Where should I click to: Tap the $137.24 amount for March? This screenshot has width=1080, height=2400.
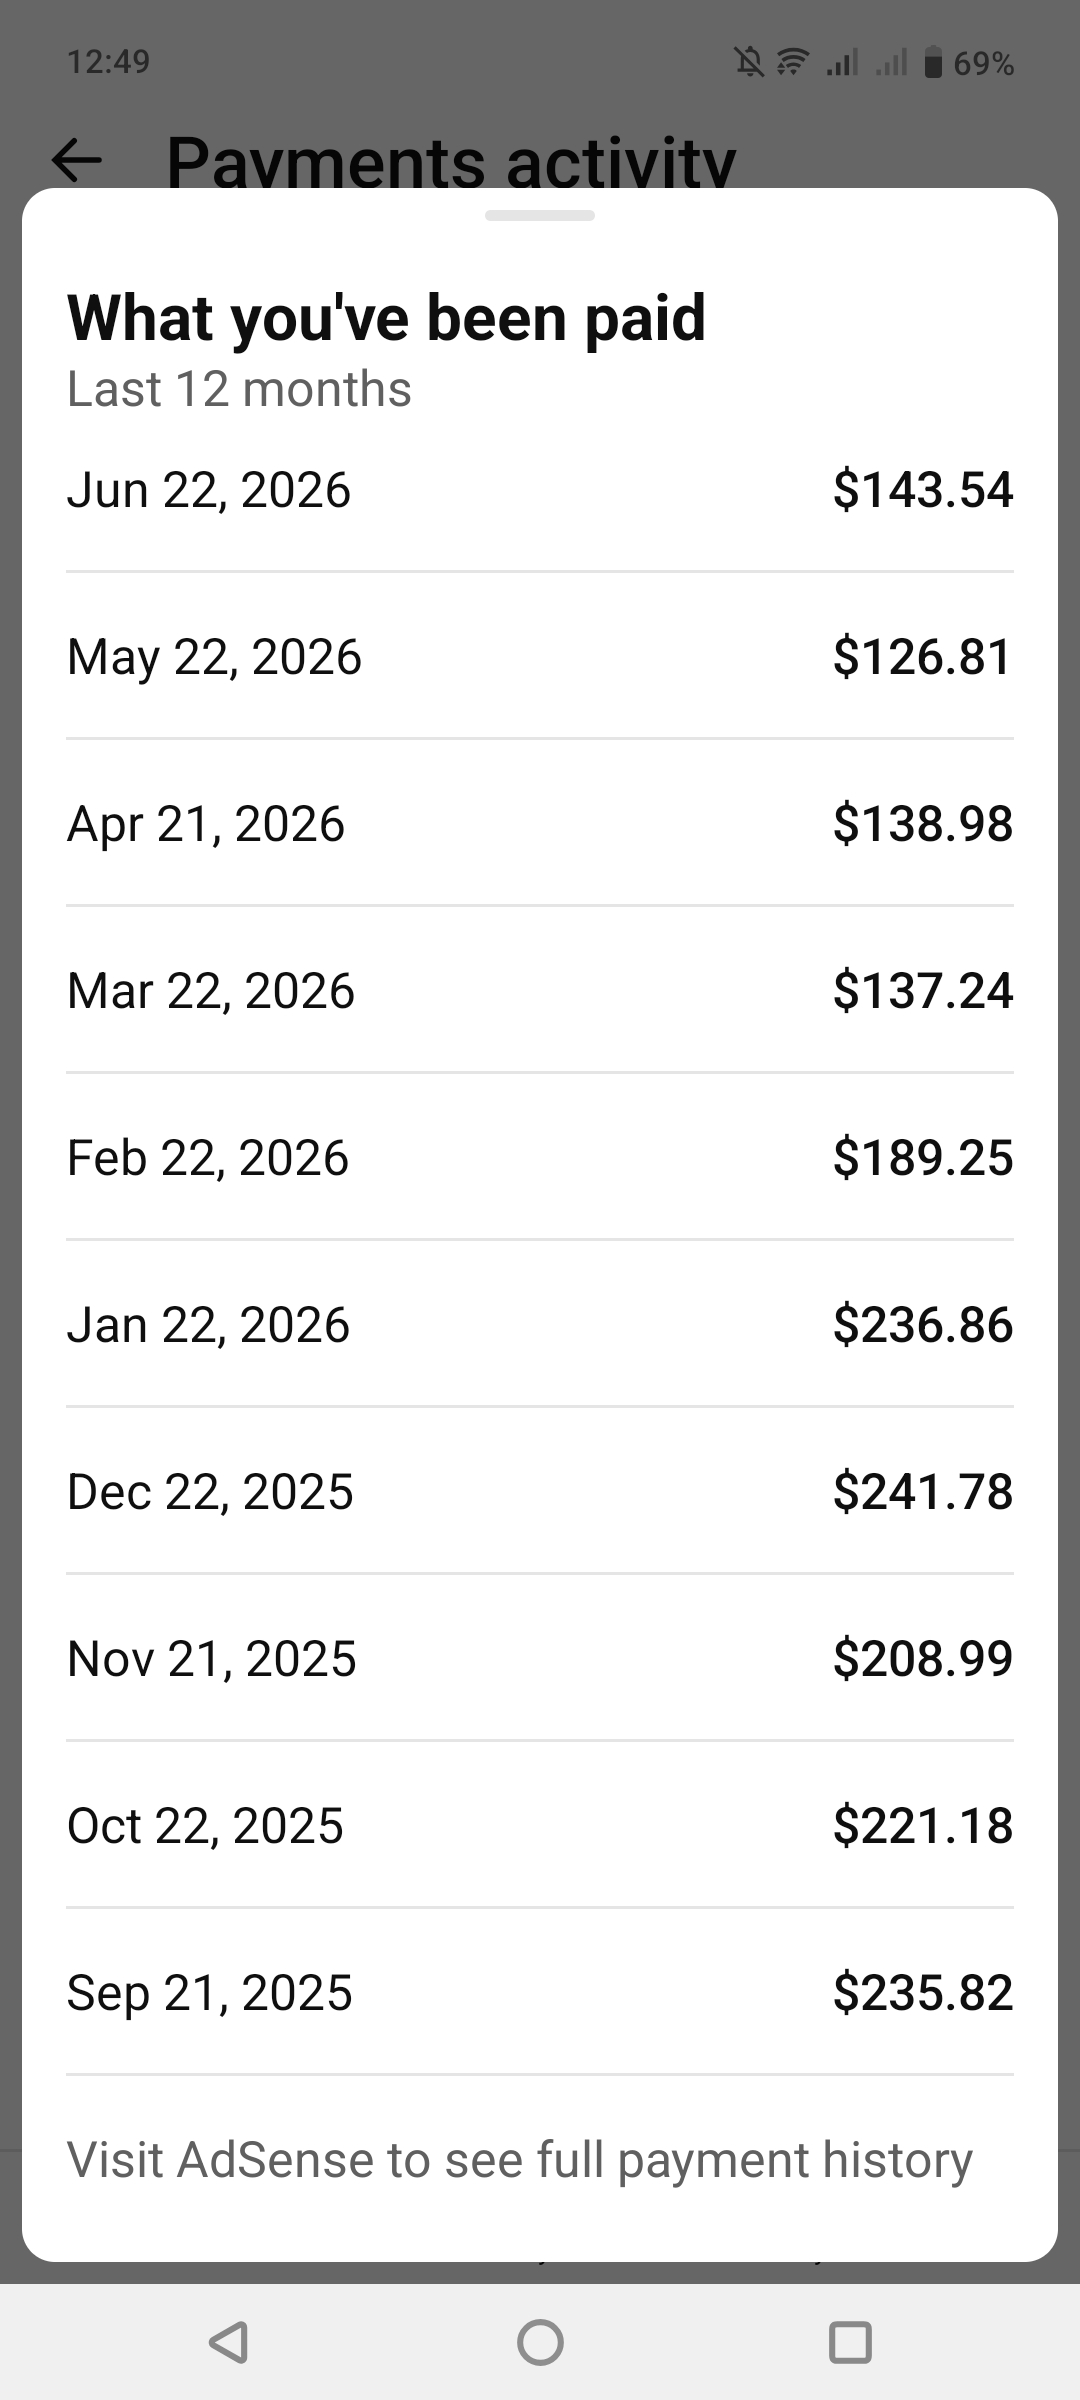coord(923,991)
